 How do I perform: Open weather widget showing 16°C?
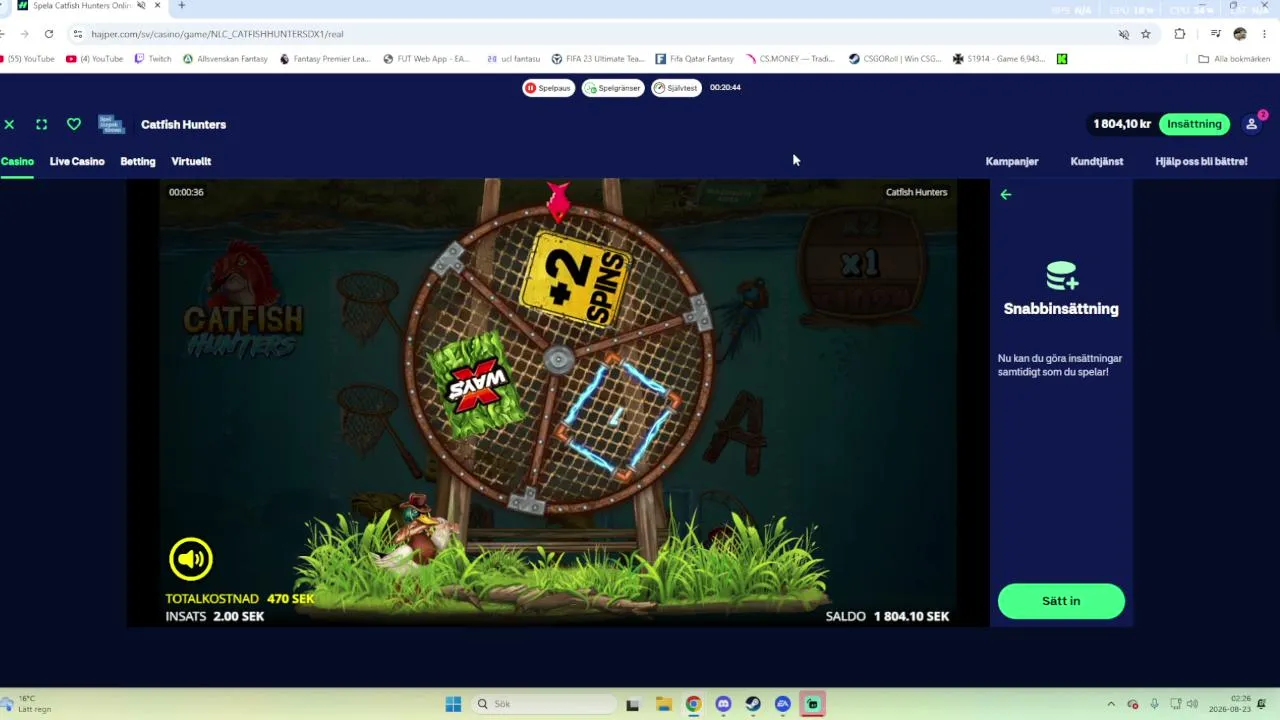tap(28, 704)
